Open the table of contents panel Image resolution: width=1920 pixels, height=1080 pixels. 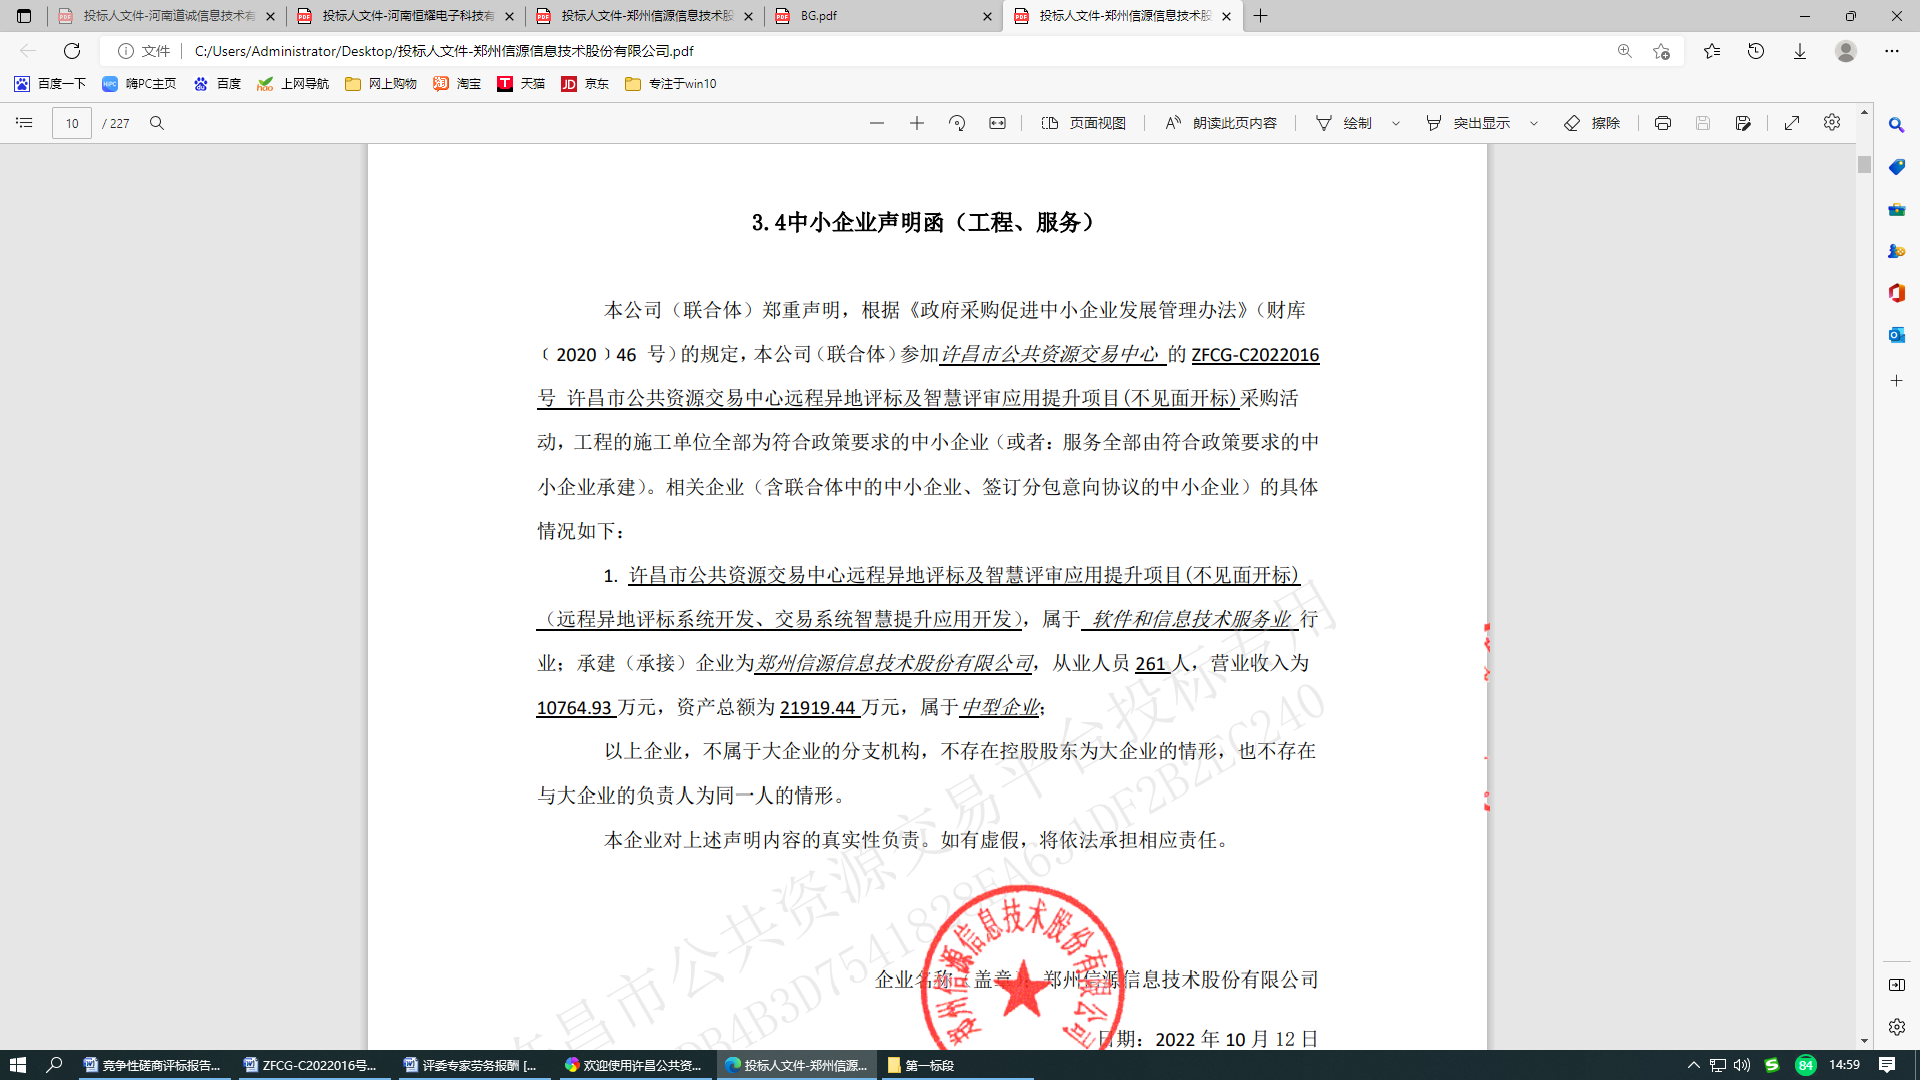[24, 123]
